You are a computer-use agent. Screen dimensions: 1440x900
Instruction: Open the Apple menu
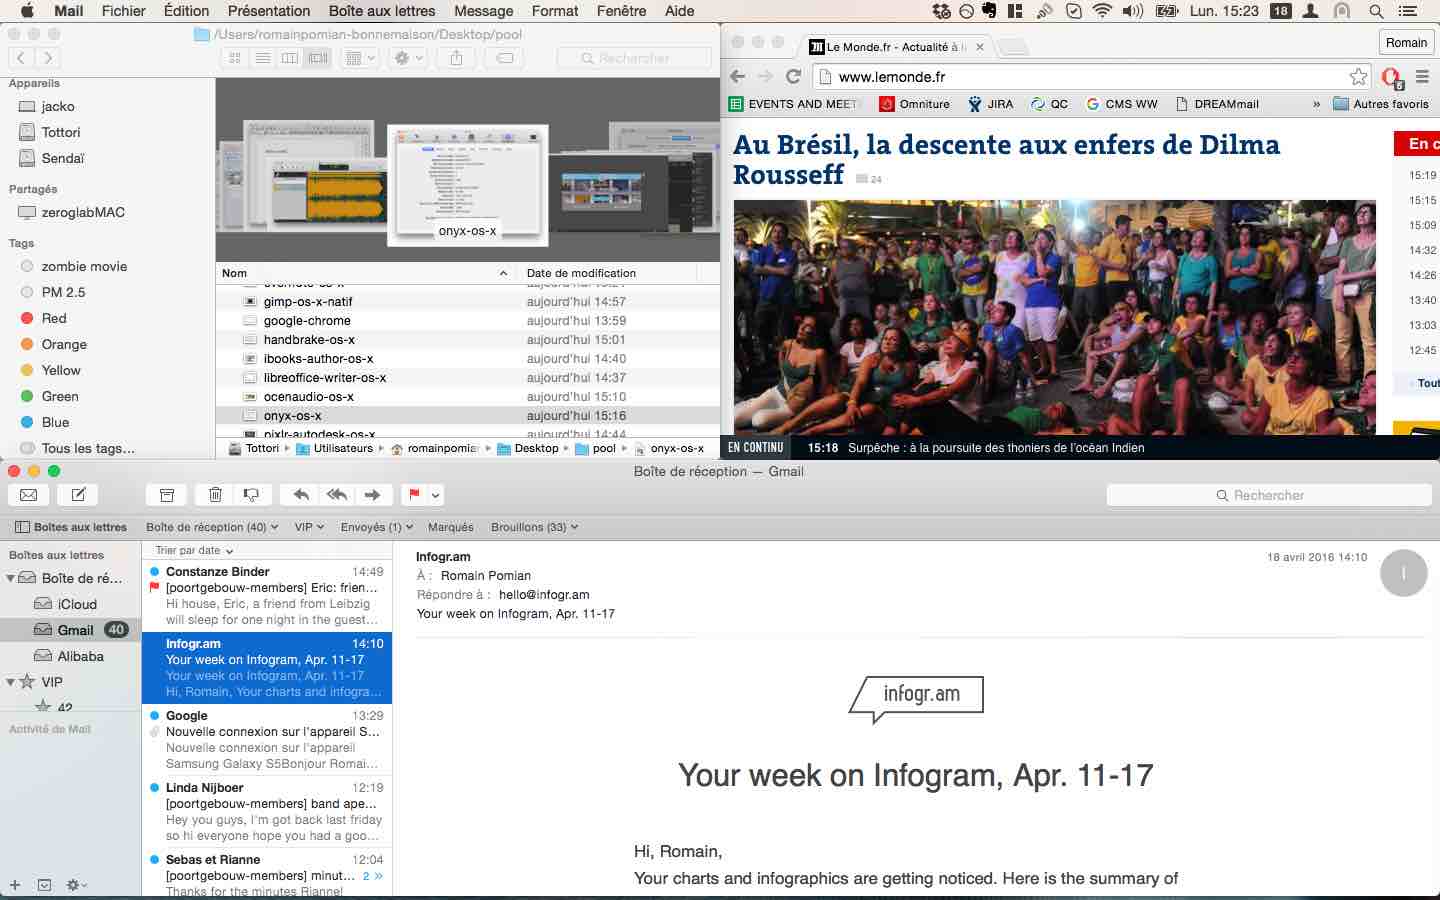click(x=27, y=11)
